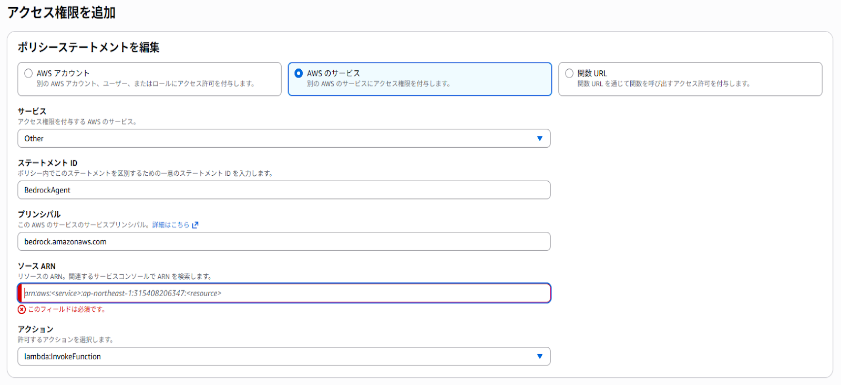
Task: Click the アクセス権限を付与する AWS のサービス description
Action: pyautogui.click(x=77, y=122)
